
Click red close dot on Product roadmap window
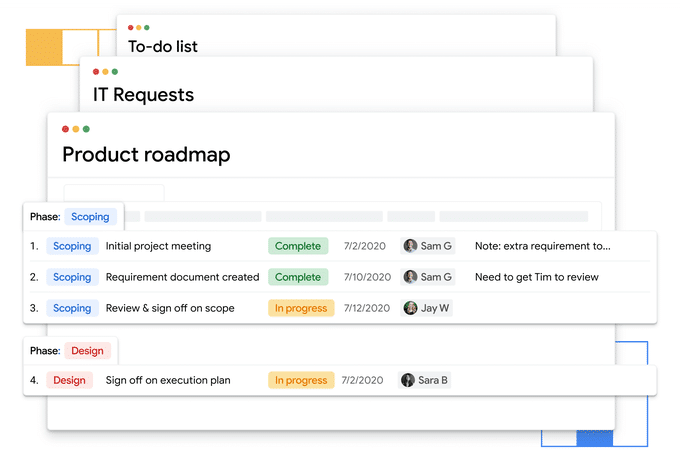coord(65,129)
